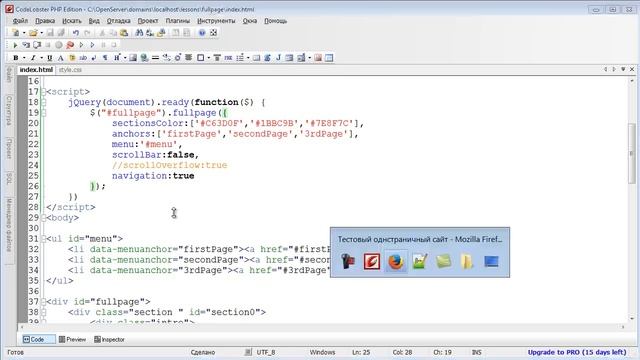Open the Отладка menu
This screenshot has width=640, height=360.
[118, 21]
